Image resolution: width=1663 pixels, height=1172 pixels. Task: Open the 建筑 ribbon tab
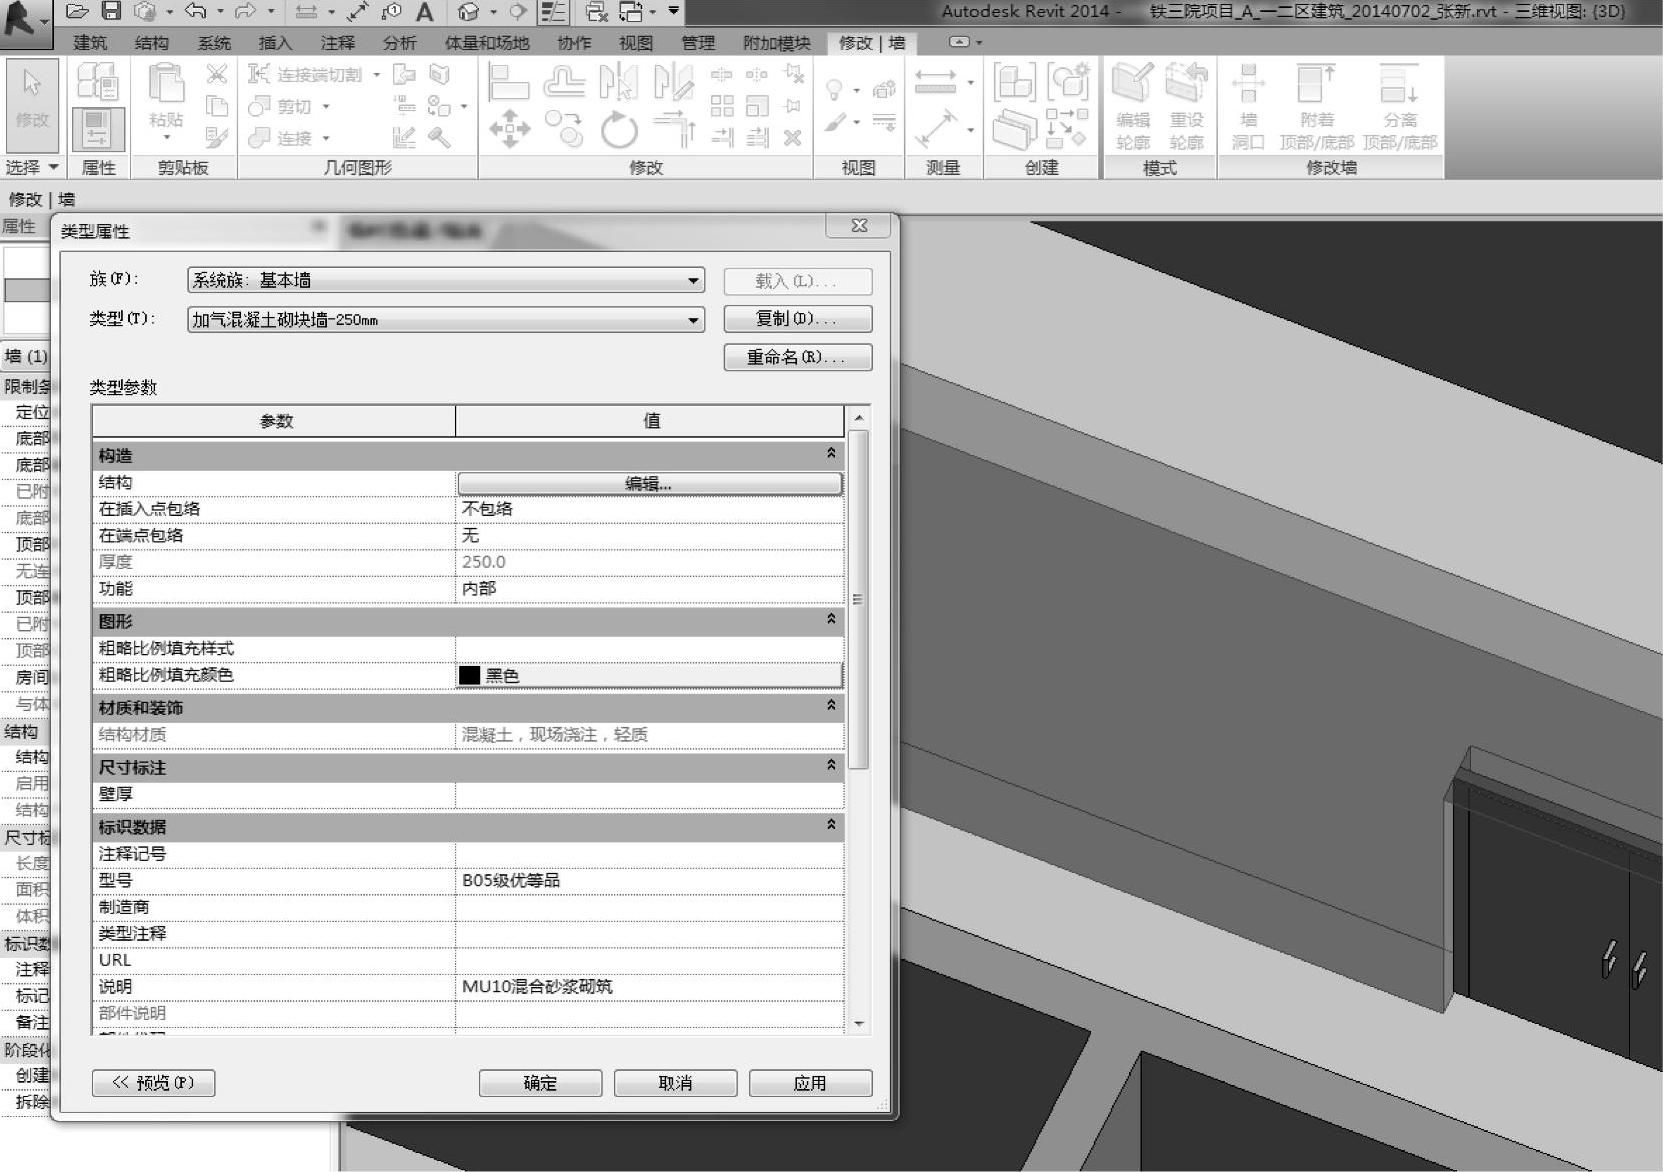click(x=90, y=43)
